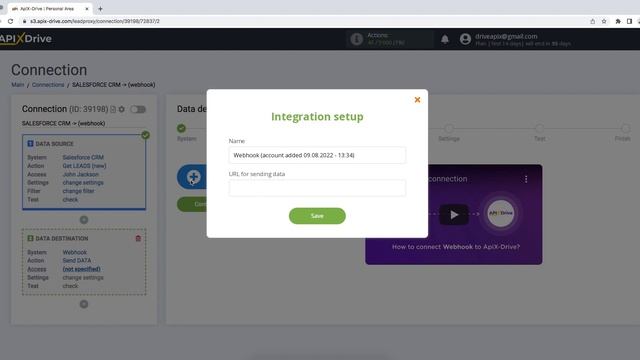Open Salesforce CRM system link
640x360 pixels.
tap(83, 157)
